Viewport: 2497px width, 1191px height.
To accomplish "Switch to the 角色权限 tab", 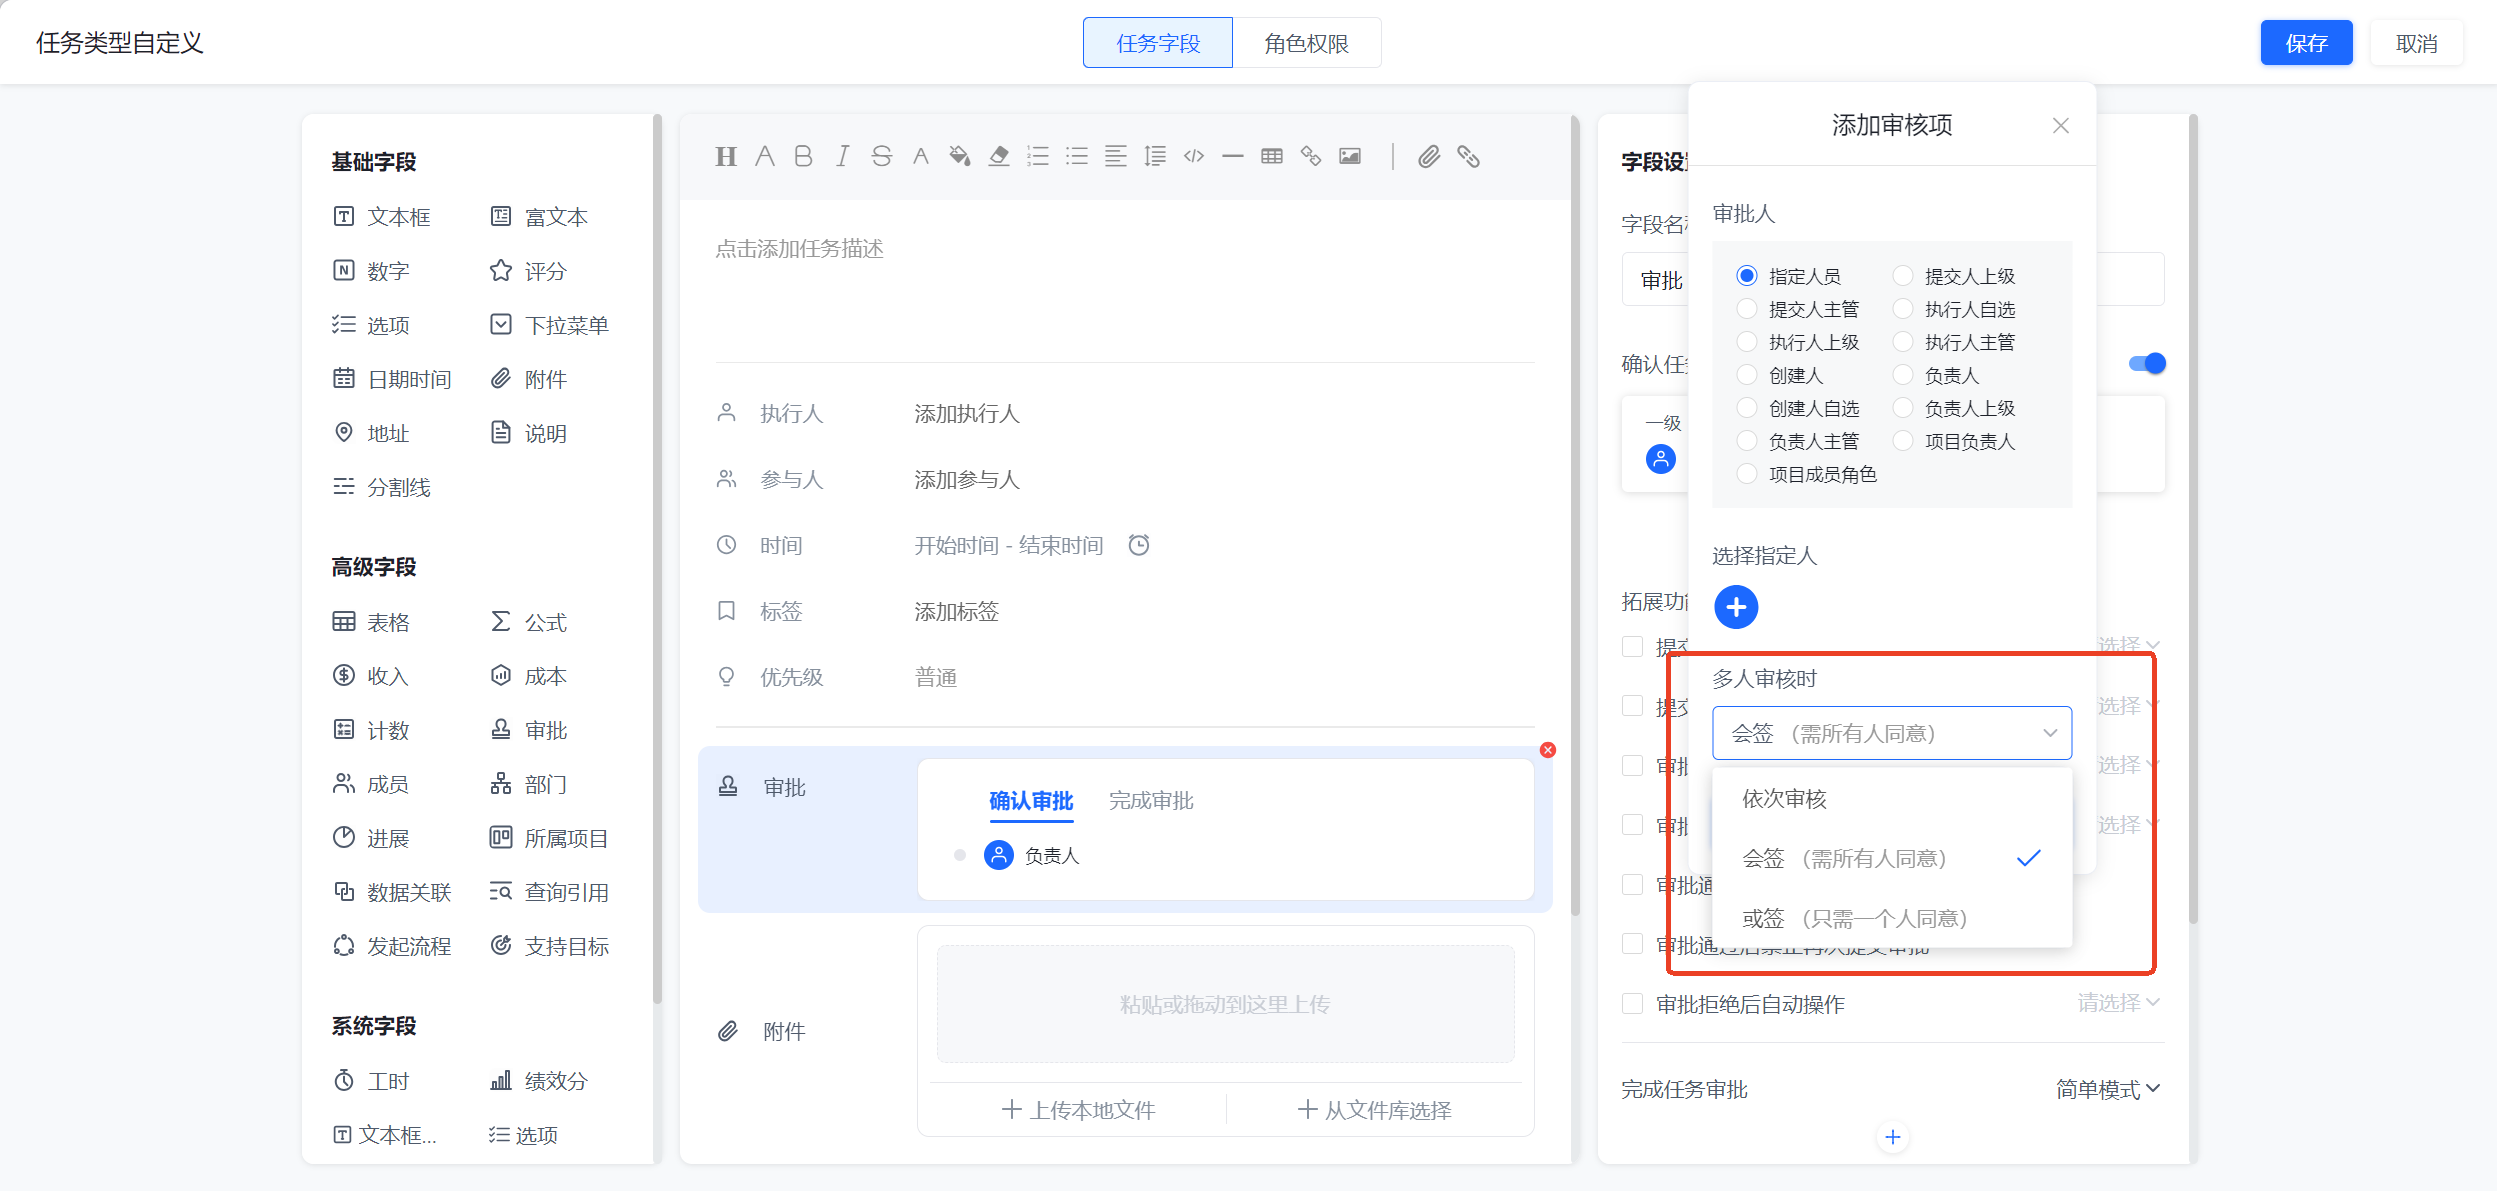I will coord(1307,43).
